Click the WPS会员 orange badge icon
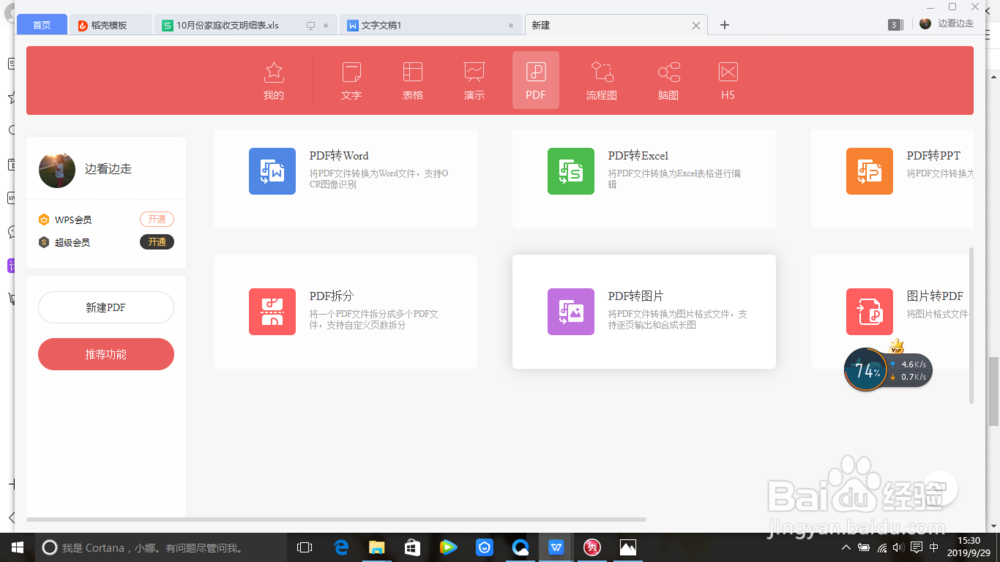 (x=44, y=219)
